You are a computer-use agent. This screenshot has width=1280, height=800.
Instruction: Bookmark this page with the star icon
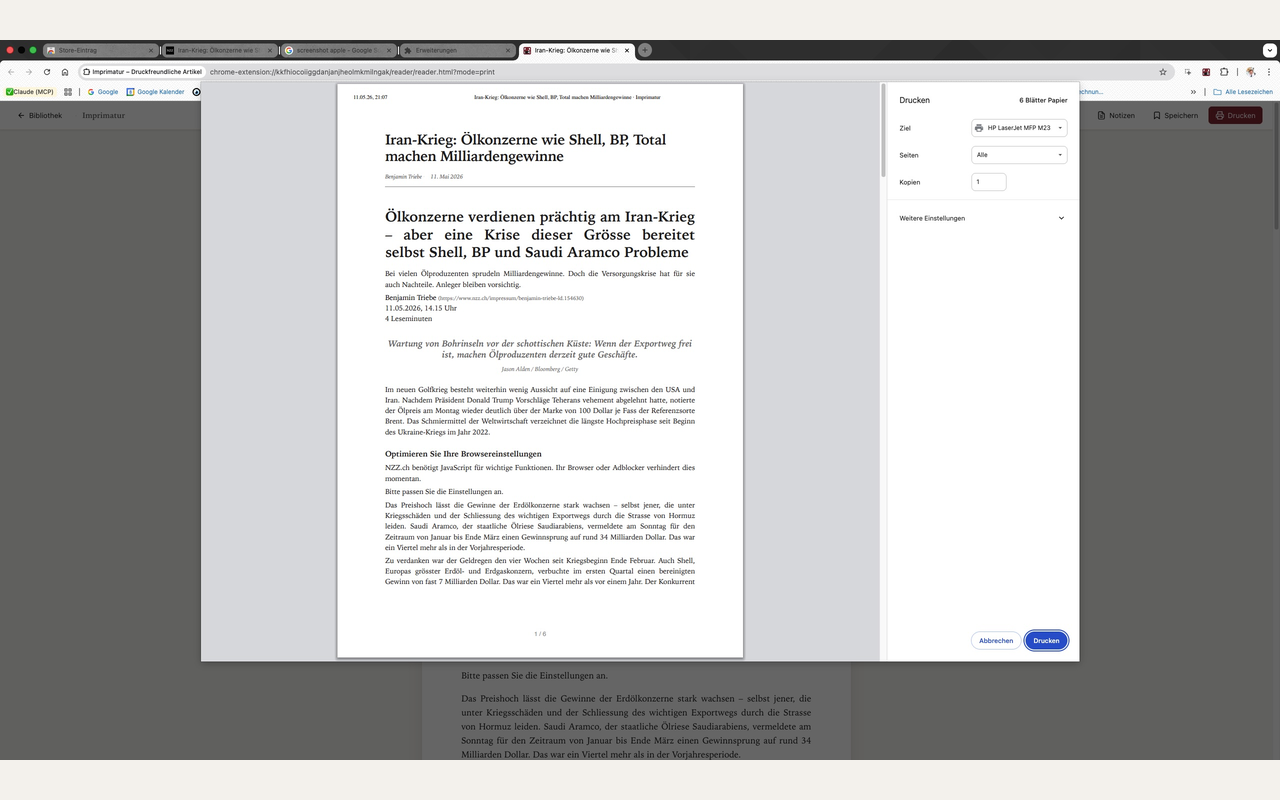click(1163, 72)
